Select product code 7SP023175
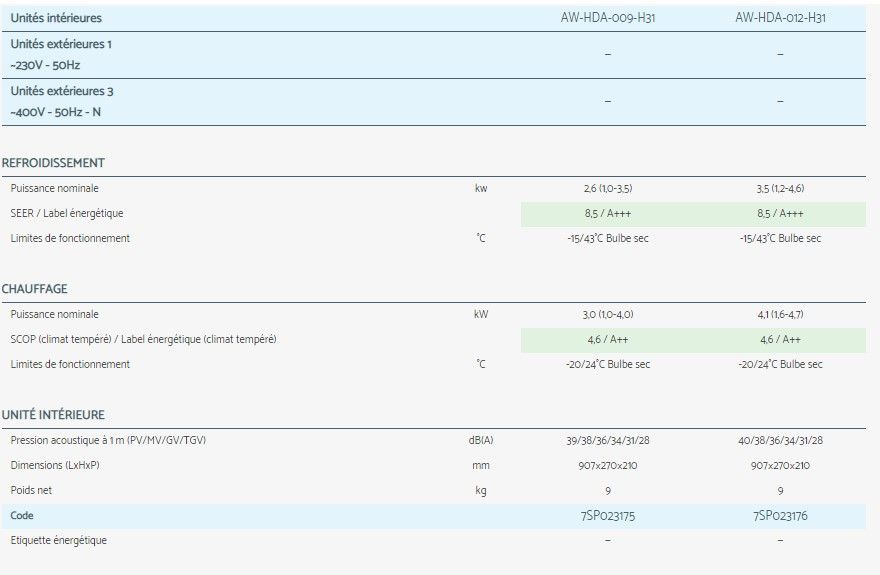The image size is (880, 575). tap(607, 516)
